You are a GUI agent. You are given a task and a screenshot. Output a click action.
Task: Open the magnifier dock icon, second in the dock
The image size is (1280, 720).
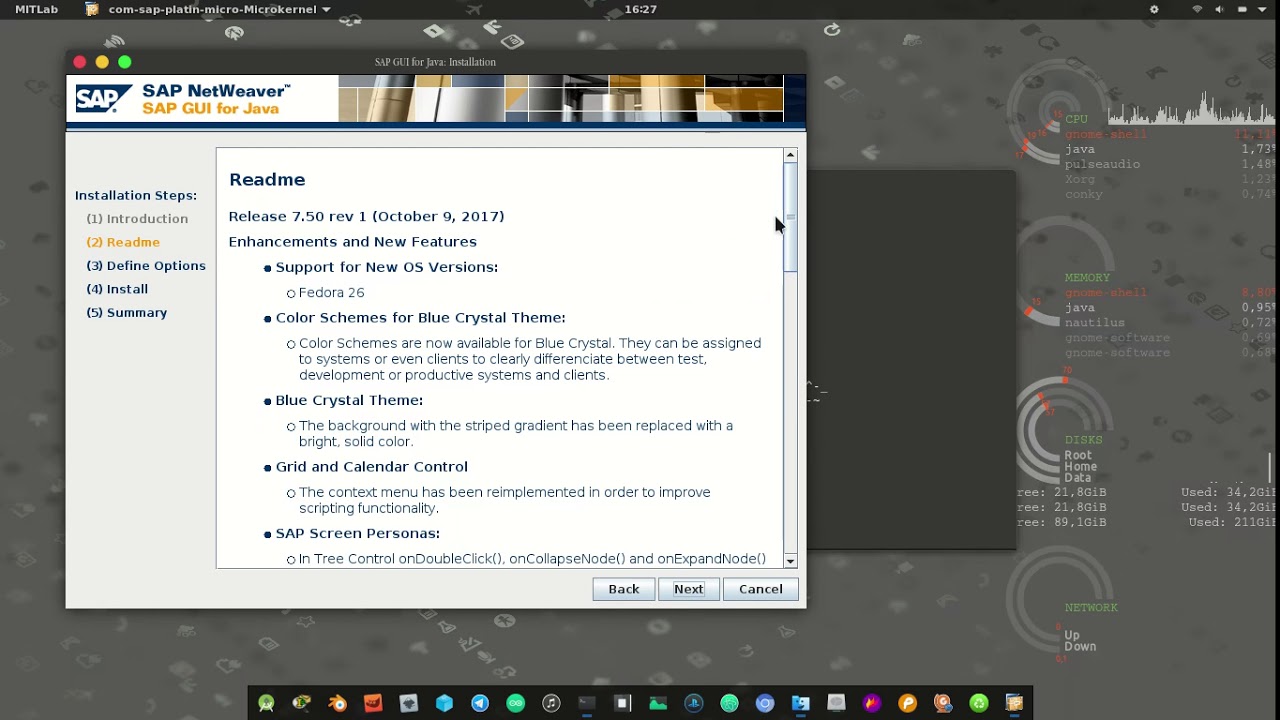(x=301, y=703)
